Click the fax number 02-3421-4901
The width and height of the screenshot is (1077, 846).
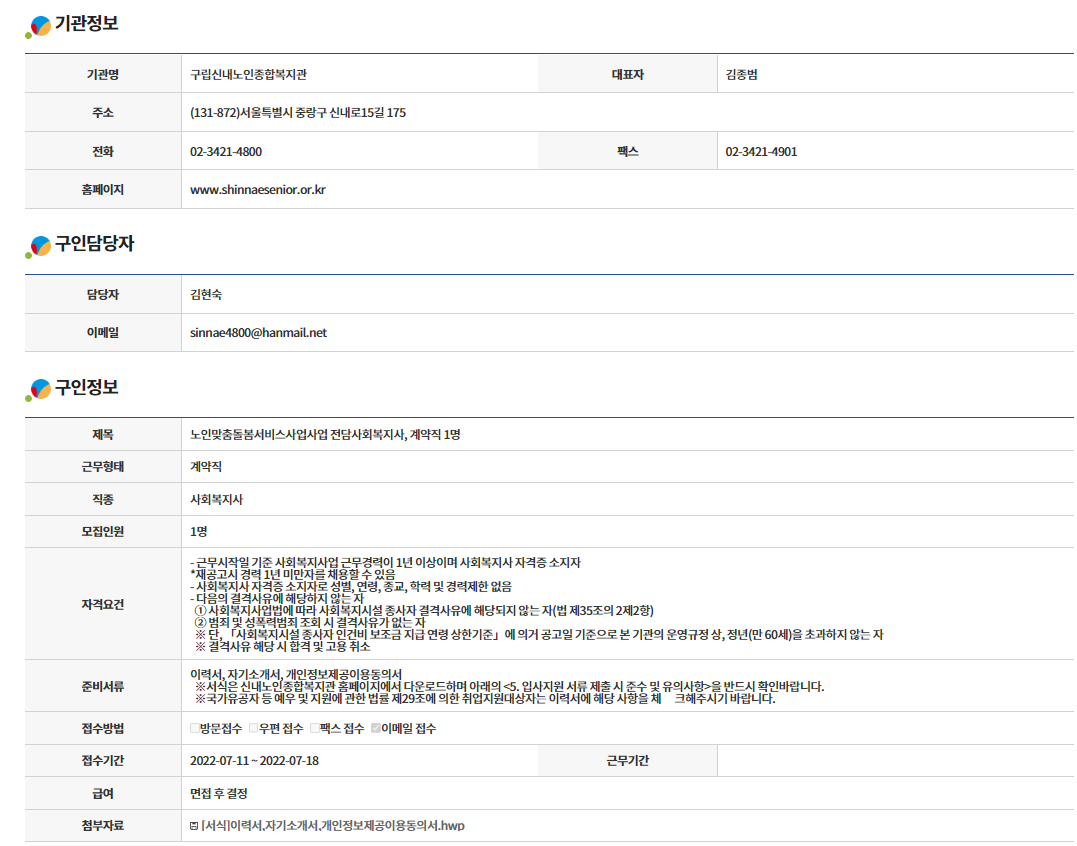tap(761, 152)
